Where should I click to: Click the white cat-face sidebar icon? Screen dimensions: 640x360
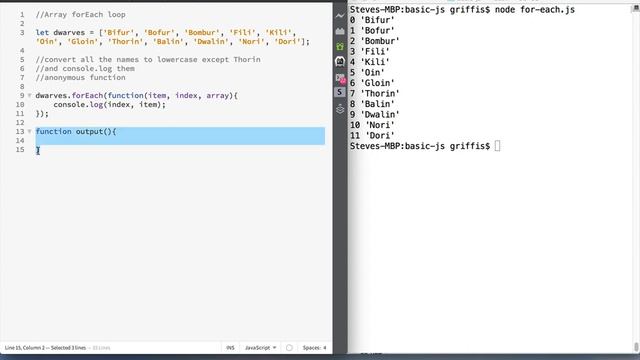click(340, 62)
